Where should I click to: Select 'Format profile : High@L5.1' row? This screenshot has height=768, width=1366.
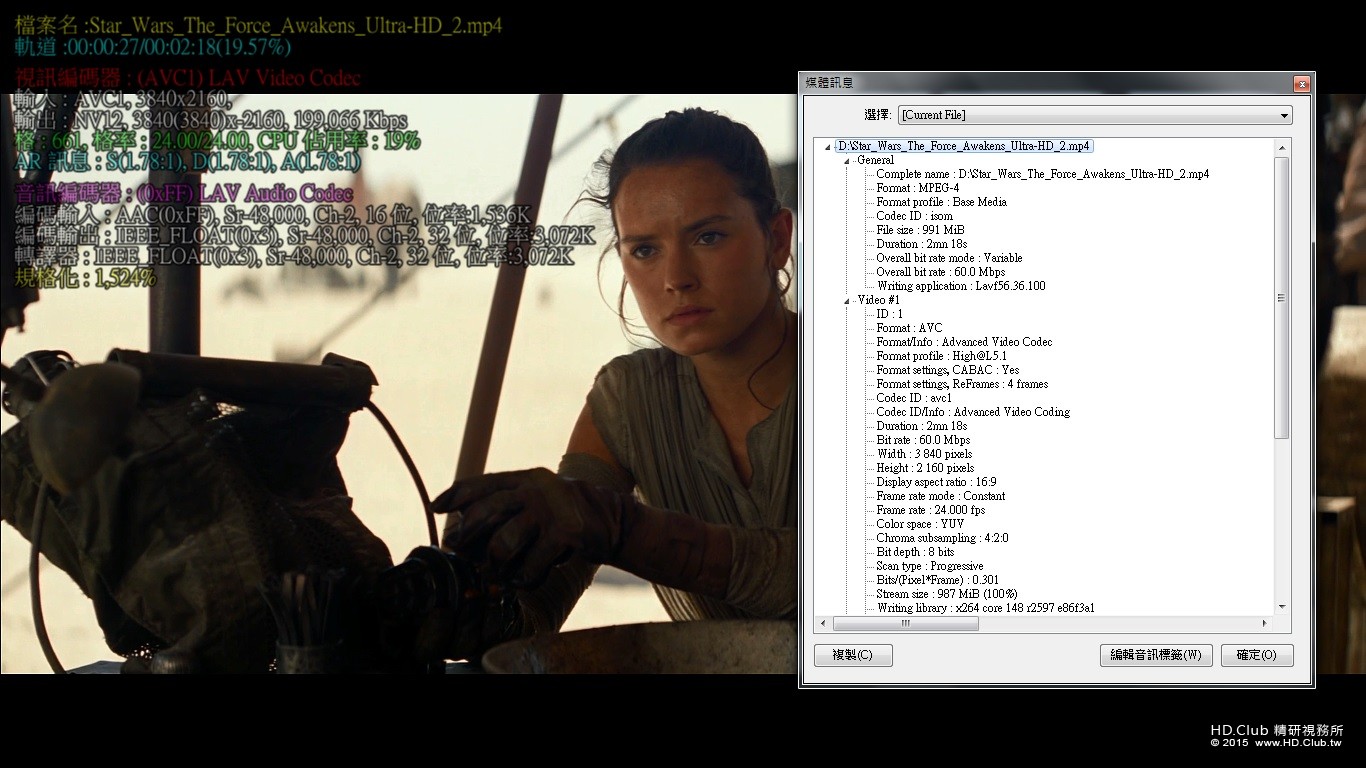pos(941,356)
